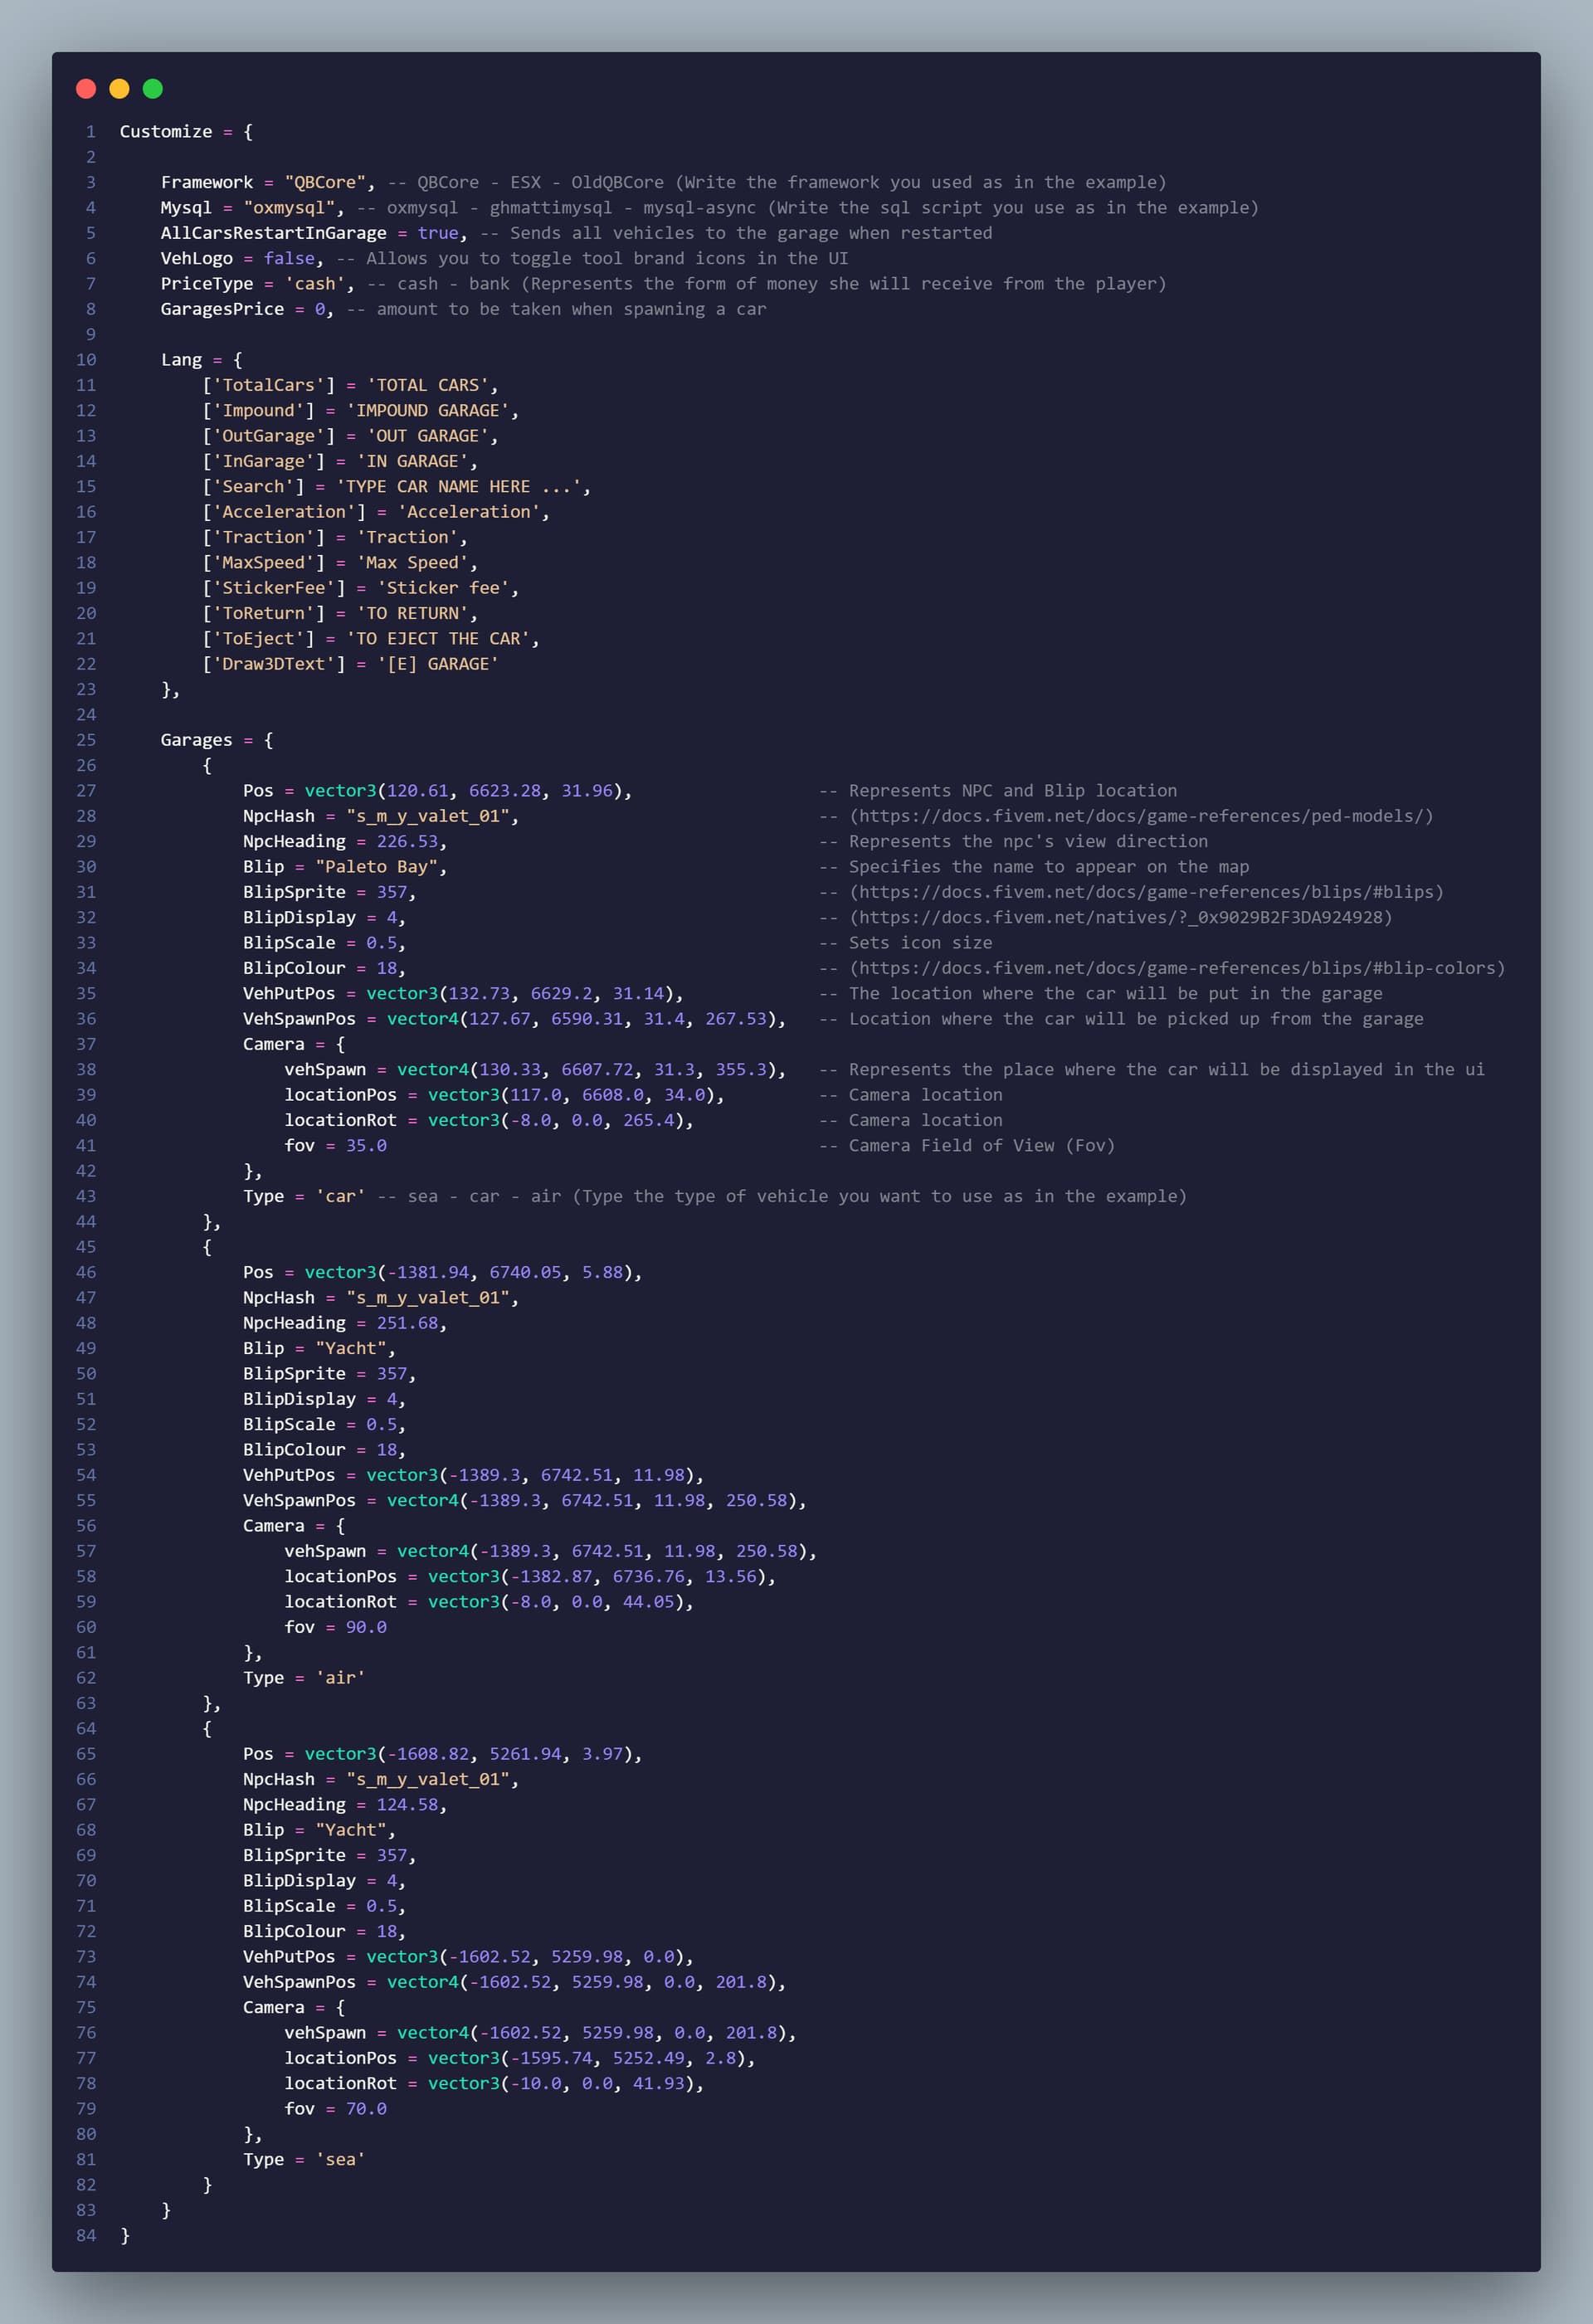Click the Type 'air' value
1593x2324 pixels.
tap(341, 1678)
